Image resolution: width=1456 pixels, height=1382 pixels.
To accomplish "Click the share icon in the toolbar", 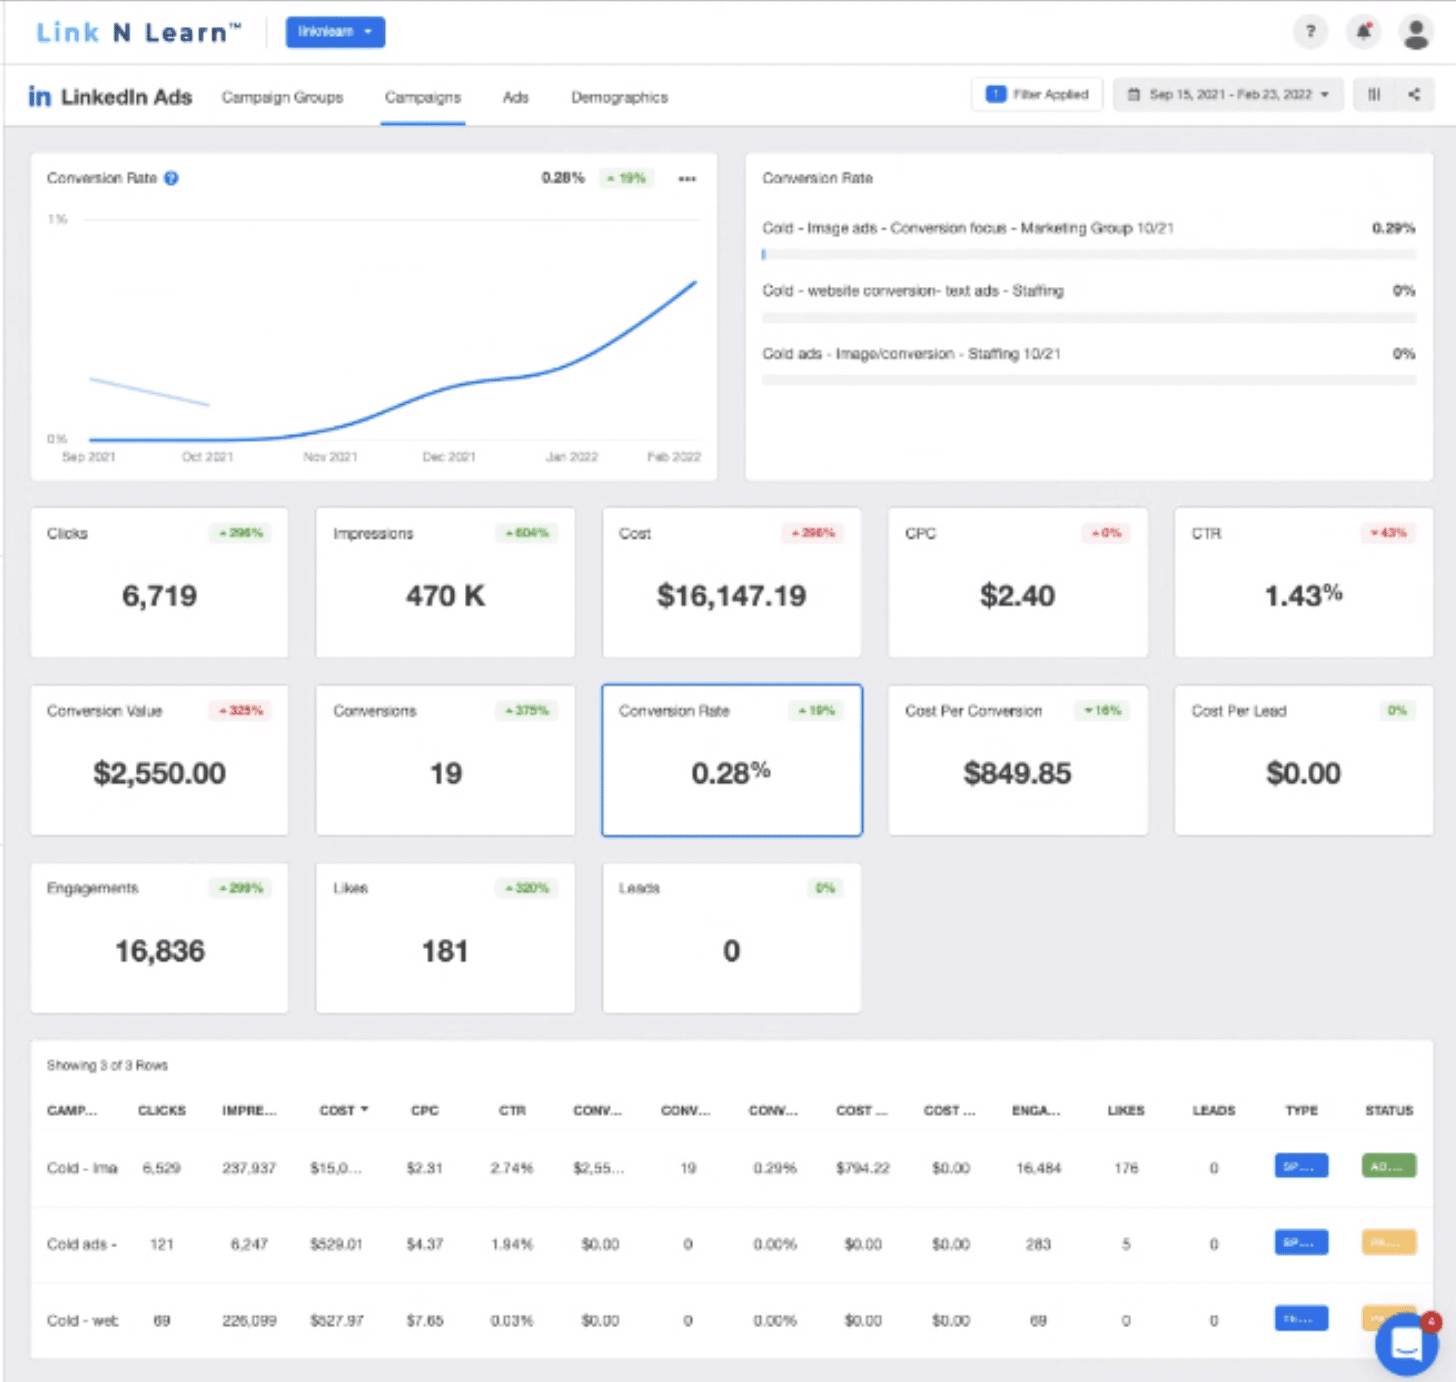I will click(x=1414, y=94).
